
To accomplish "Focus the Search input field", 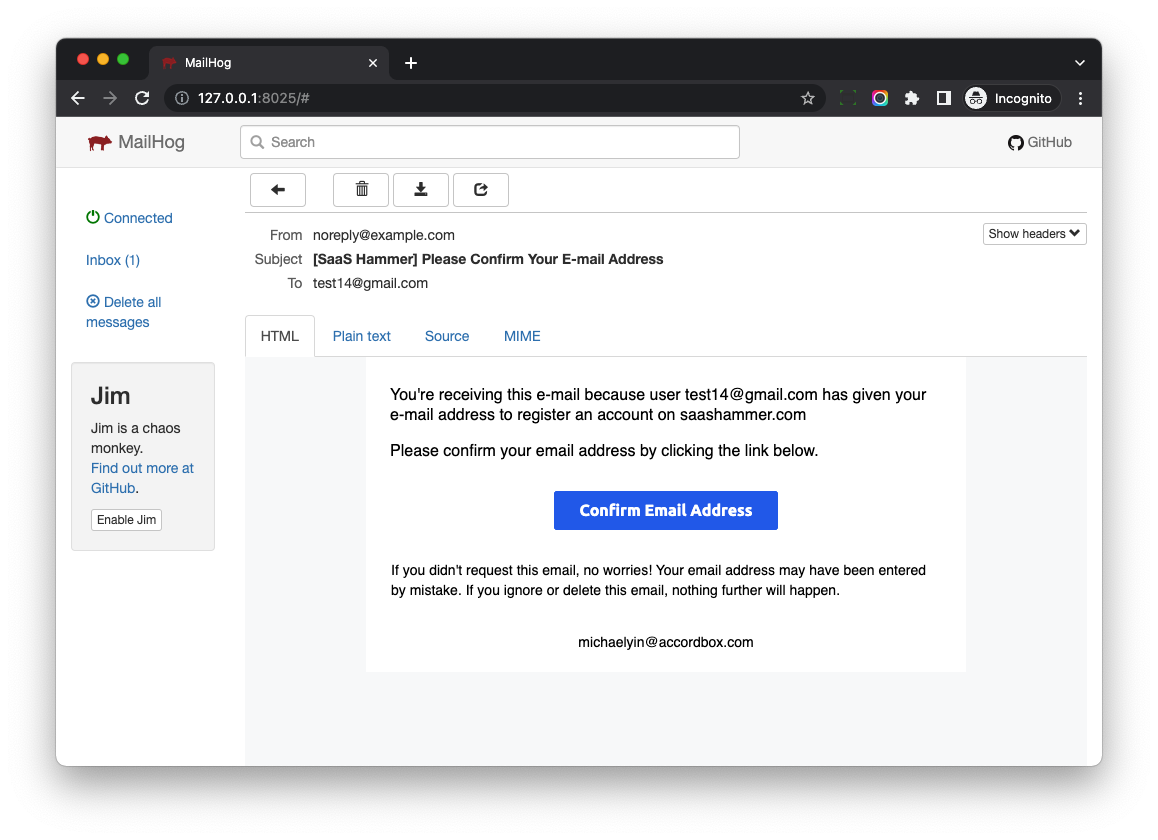I will point(490,142).
